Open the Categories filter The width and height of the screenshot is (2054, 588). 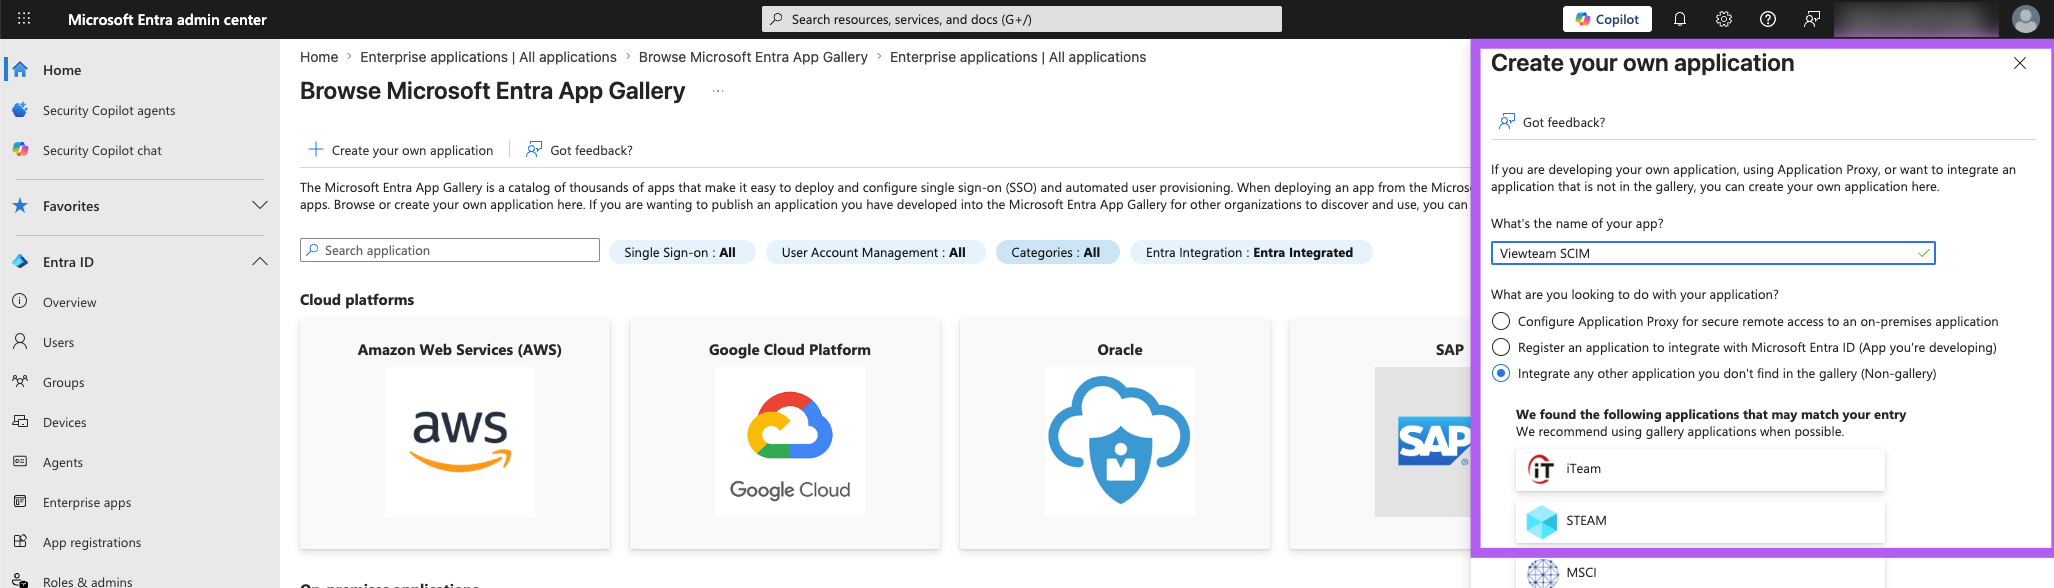[x=1056, y=252]
